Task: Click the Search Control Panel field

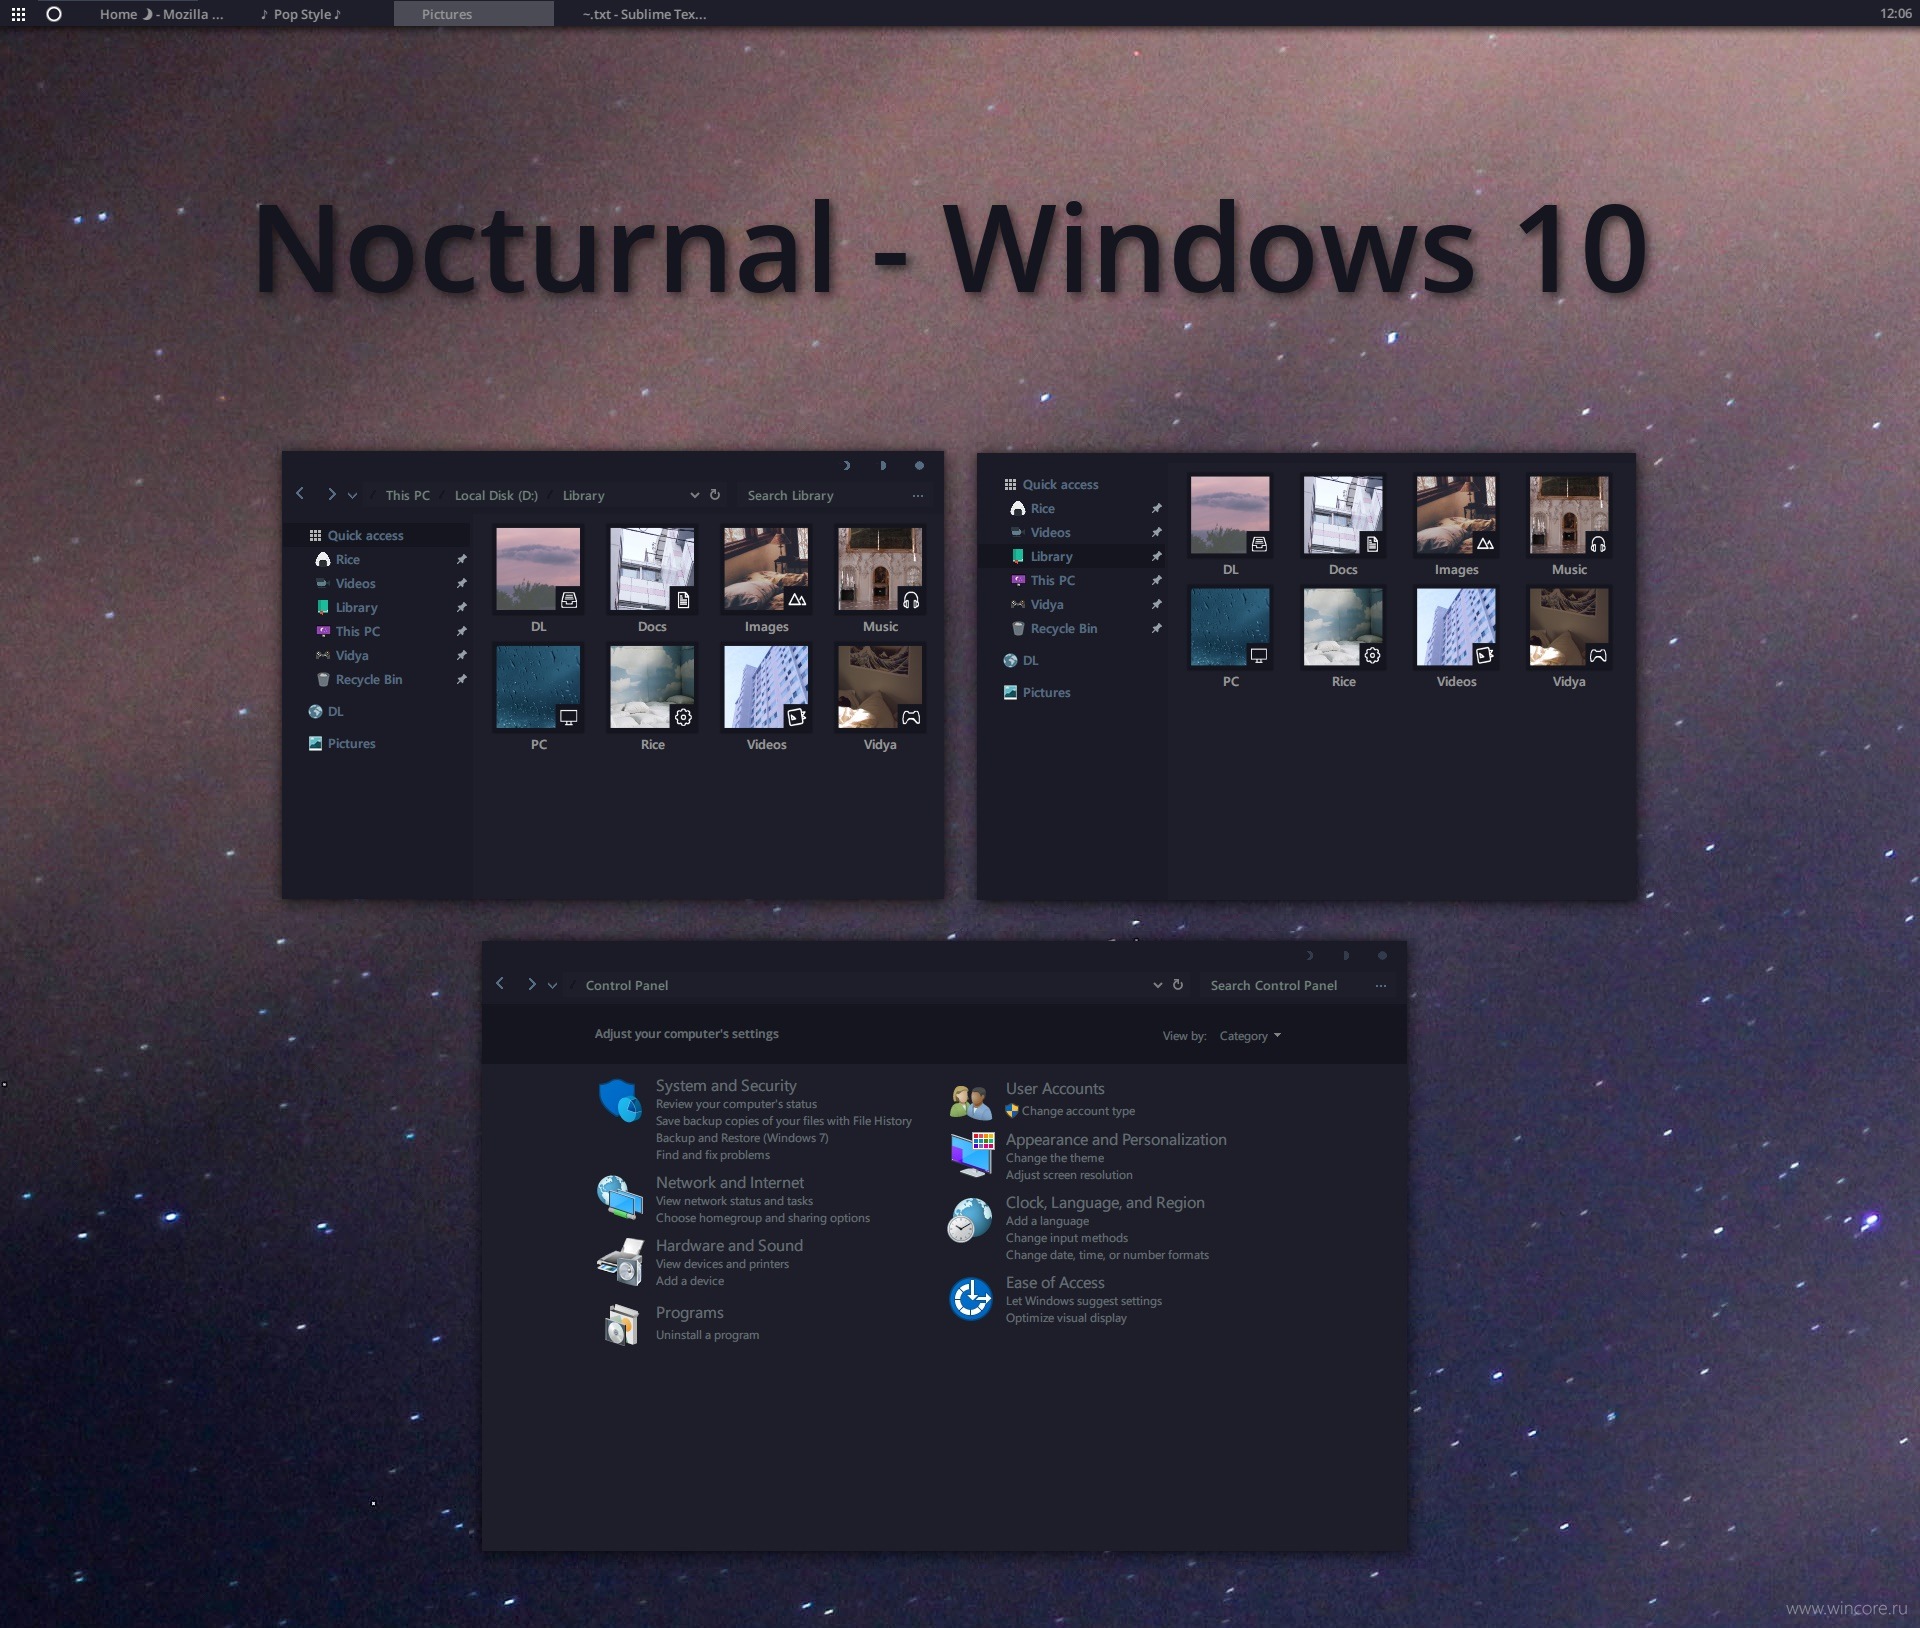Action: [1284, 985]
